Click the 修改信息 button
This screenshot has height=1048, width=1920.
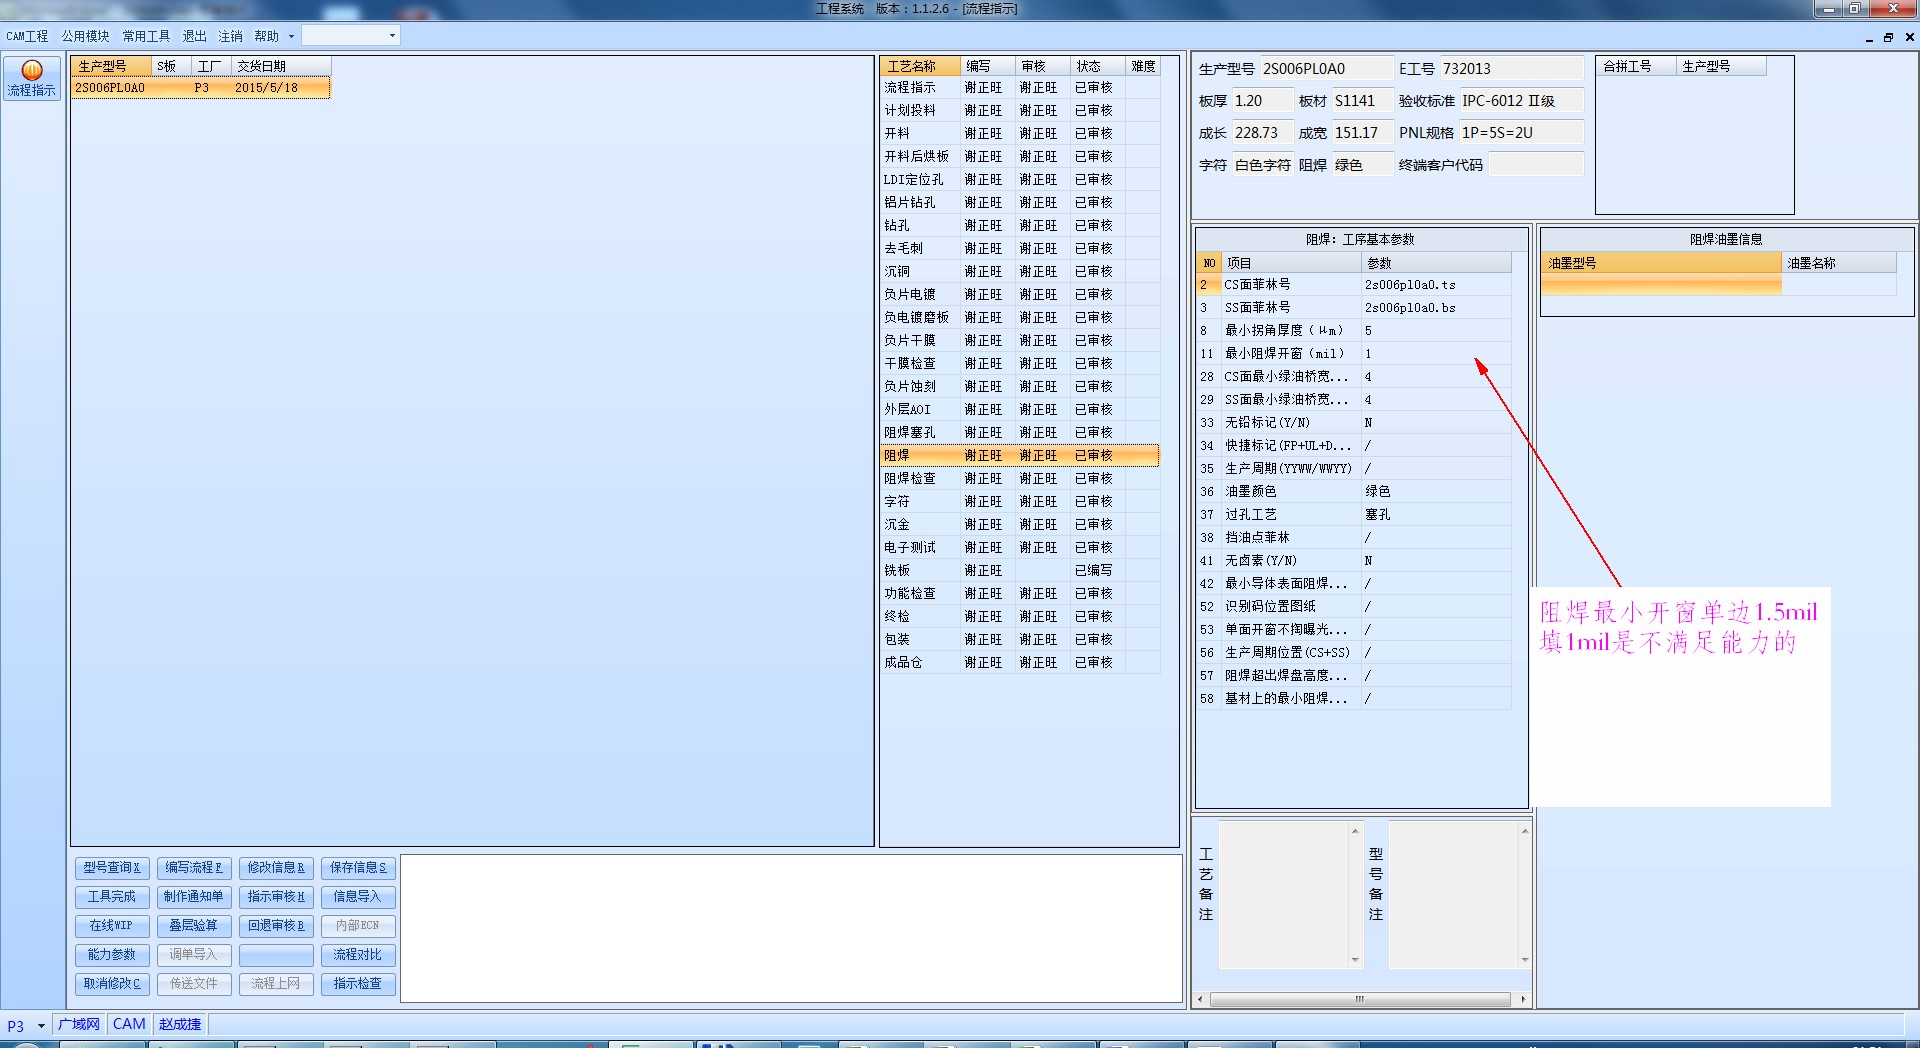click(275, 868)
